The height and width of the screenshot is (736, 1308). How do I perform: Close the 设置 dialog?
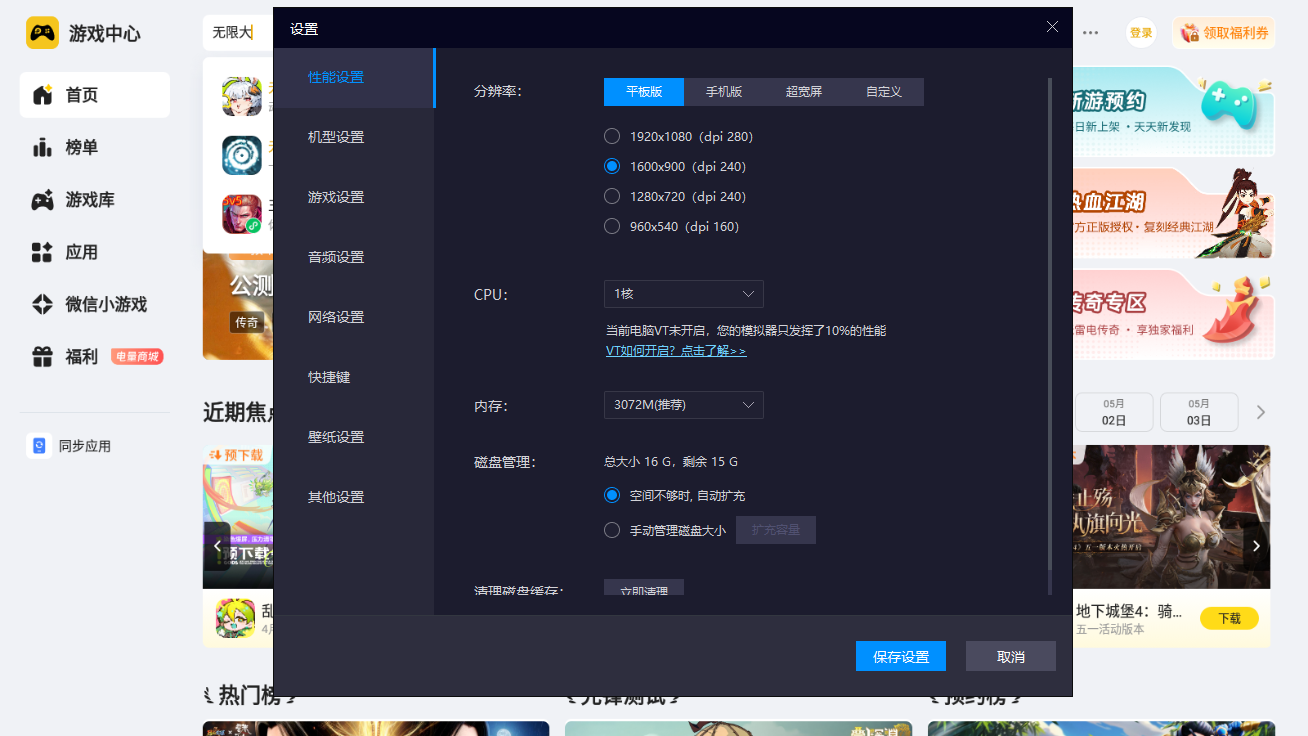1052,27
